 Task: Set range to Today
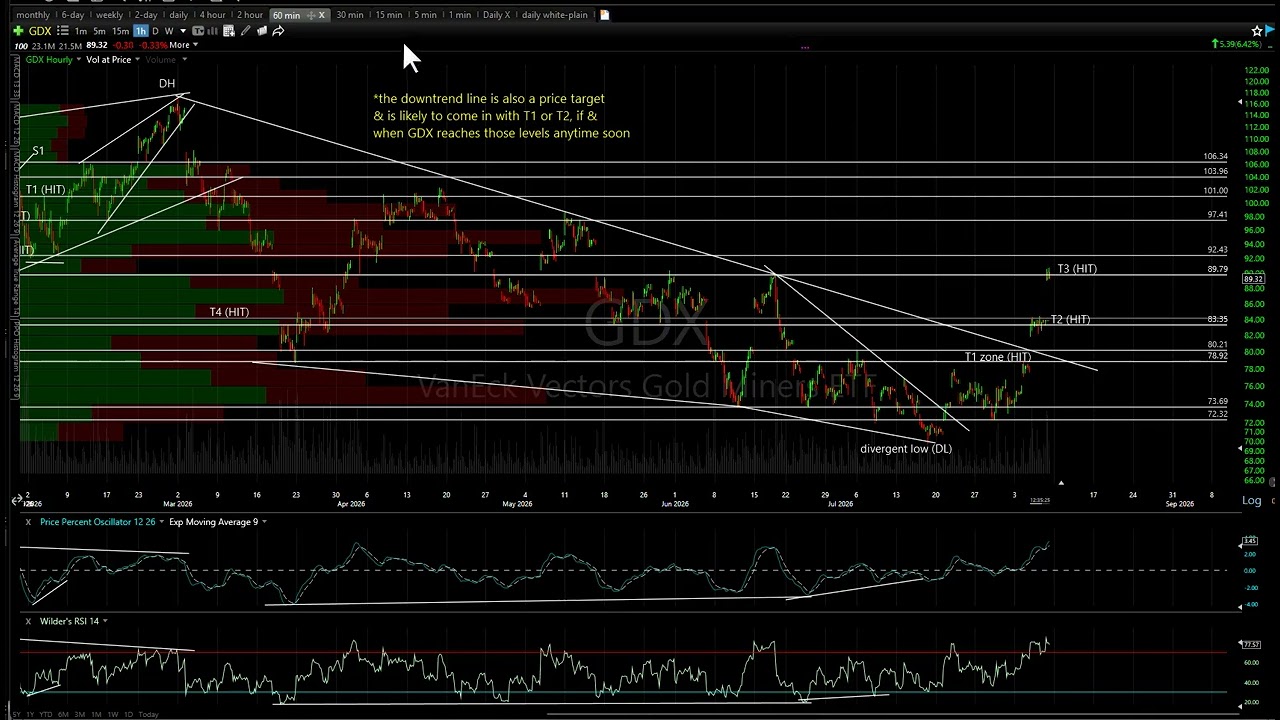pos(149,714)
